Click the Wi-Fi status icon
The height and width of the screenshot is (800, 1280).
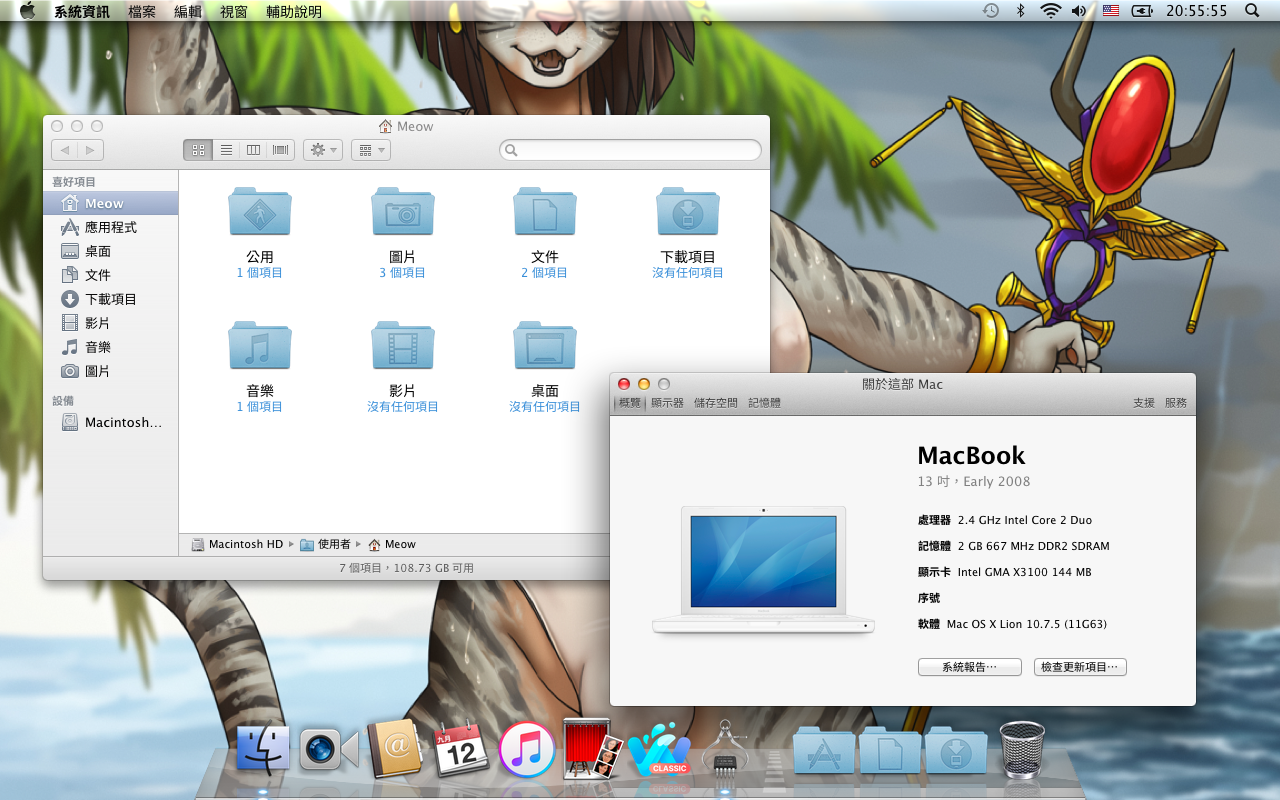1050,11
